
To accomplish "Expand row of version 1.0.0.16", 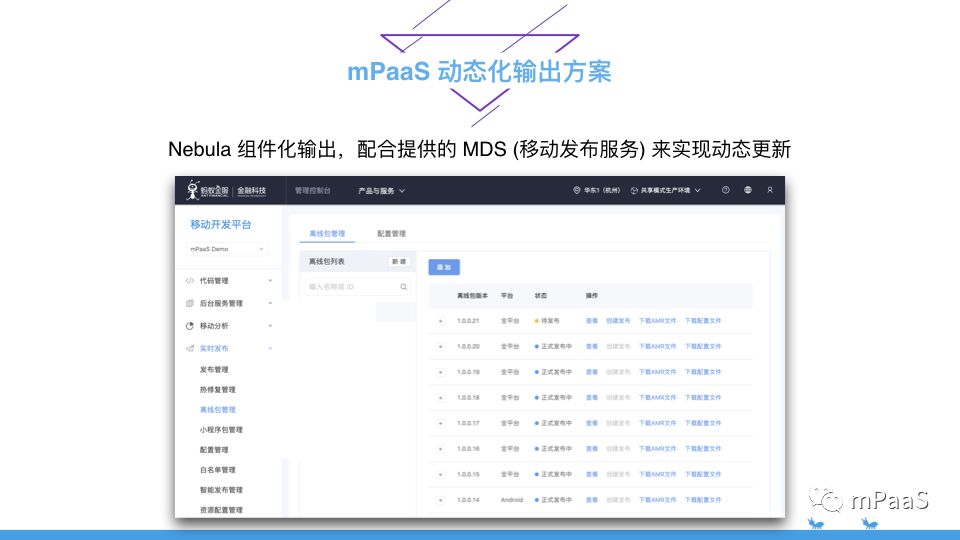I will 440,449.
